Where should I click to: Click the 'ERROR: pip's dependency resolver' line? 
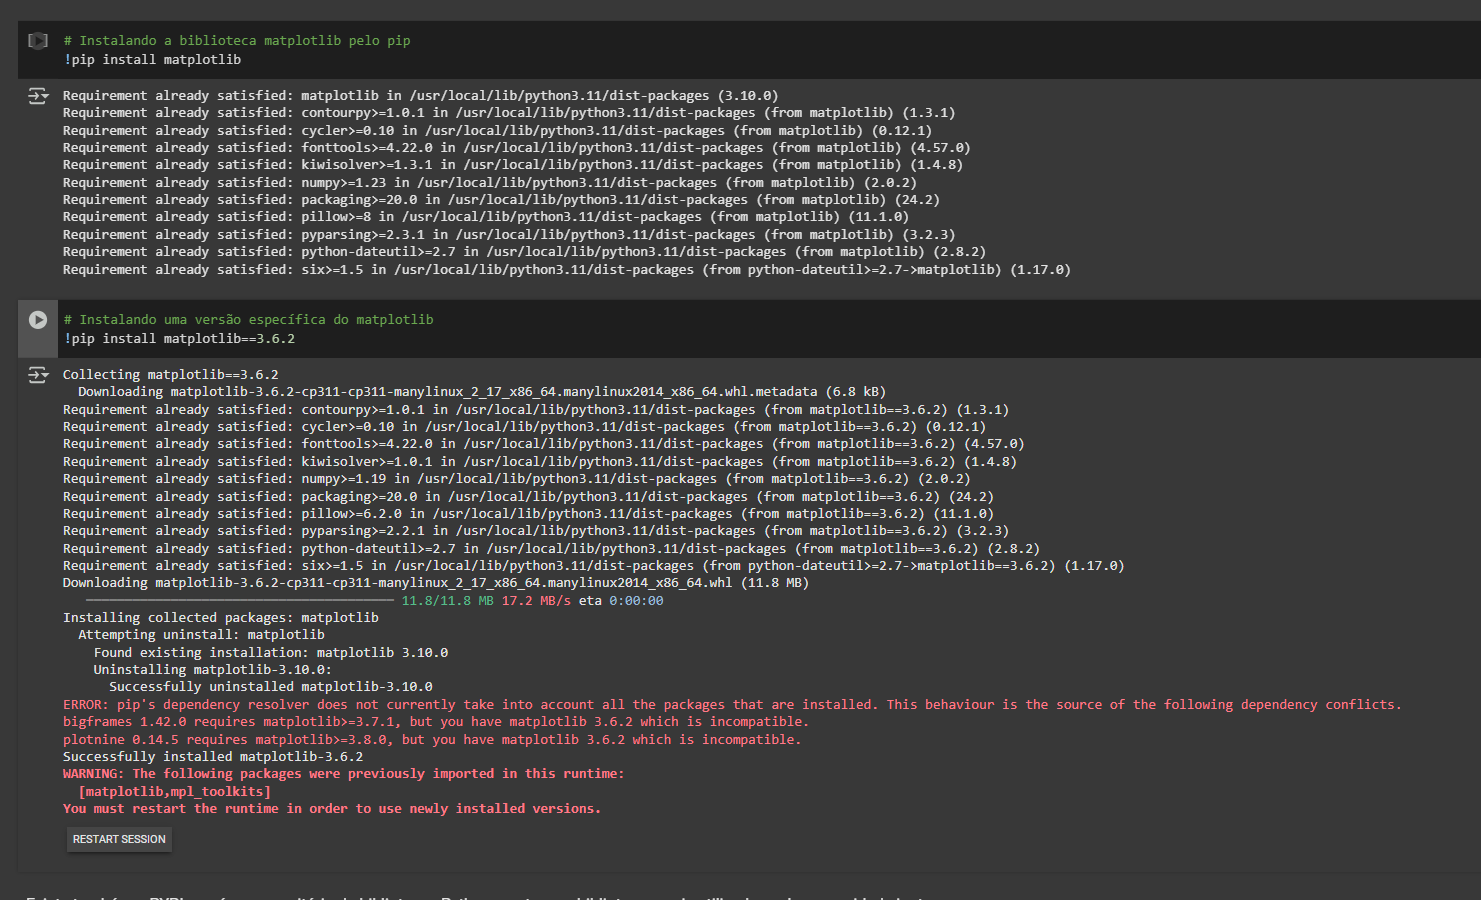732,705
